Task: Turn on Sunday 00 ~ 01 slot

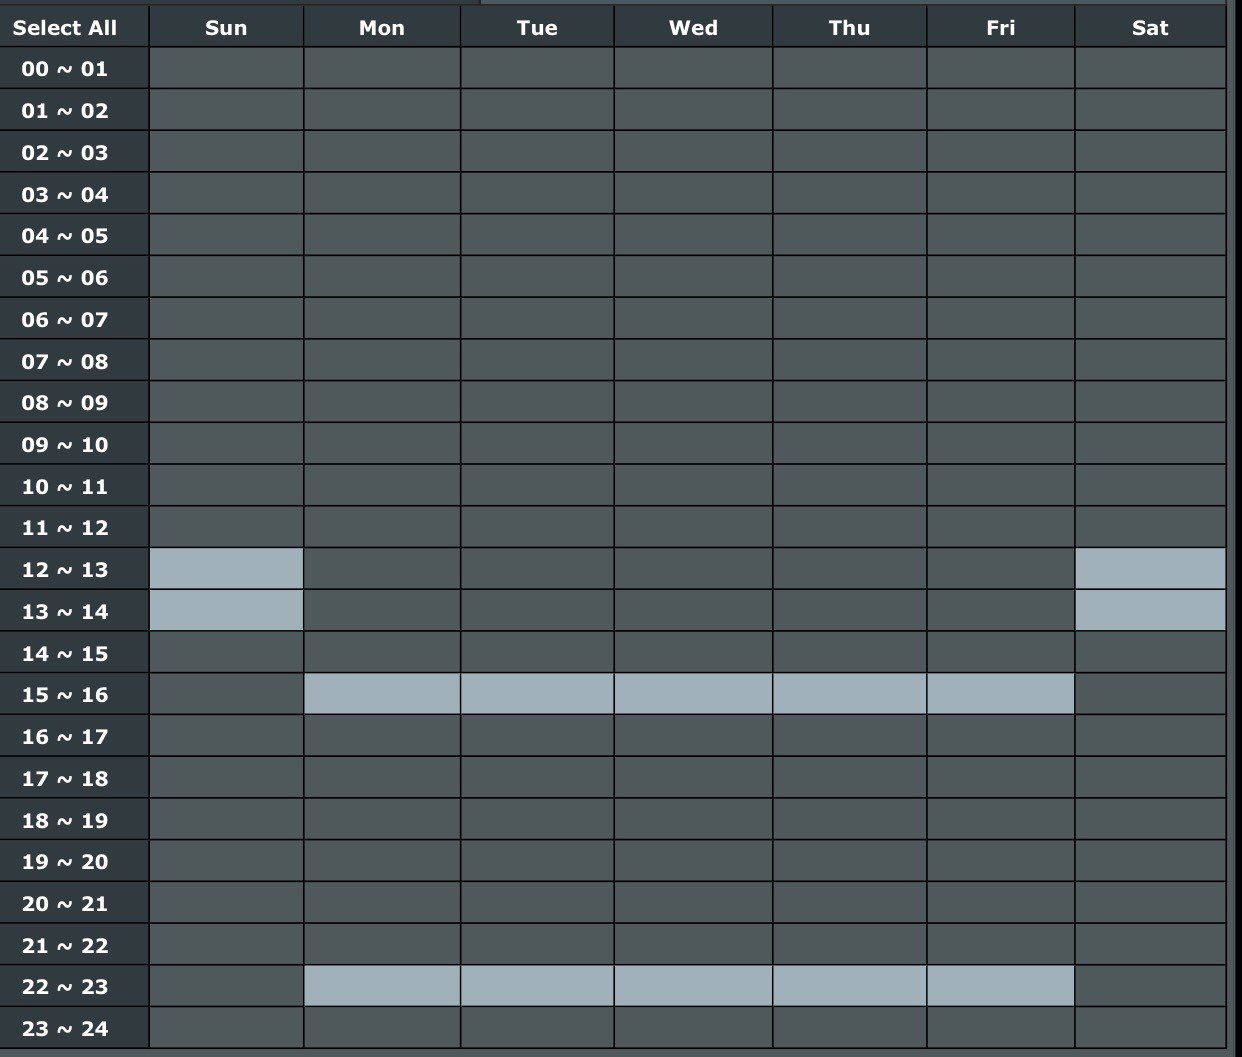Action: 226,69
